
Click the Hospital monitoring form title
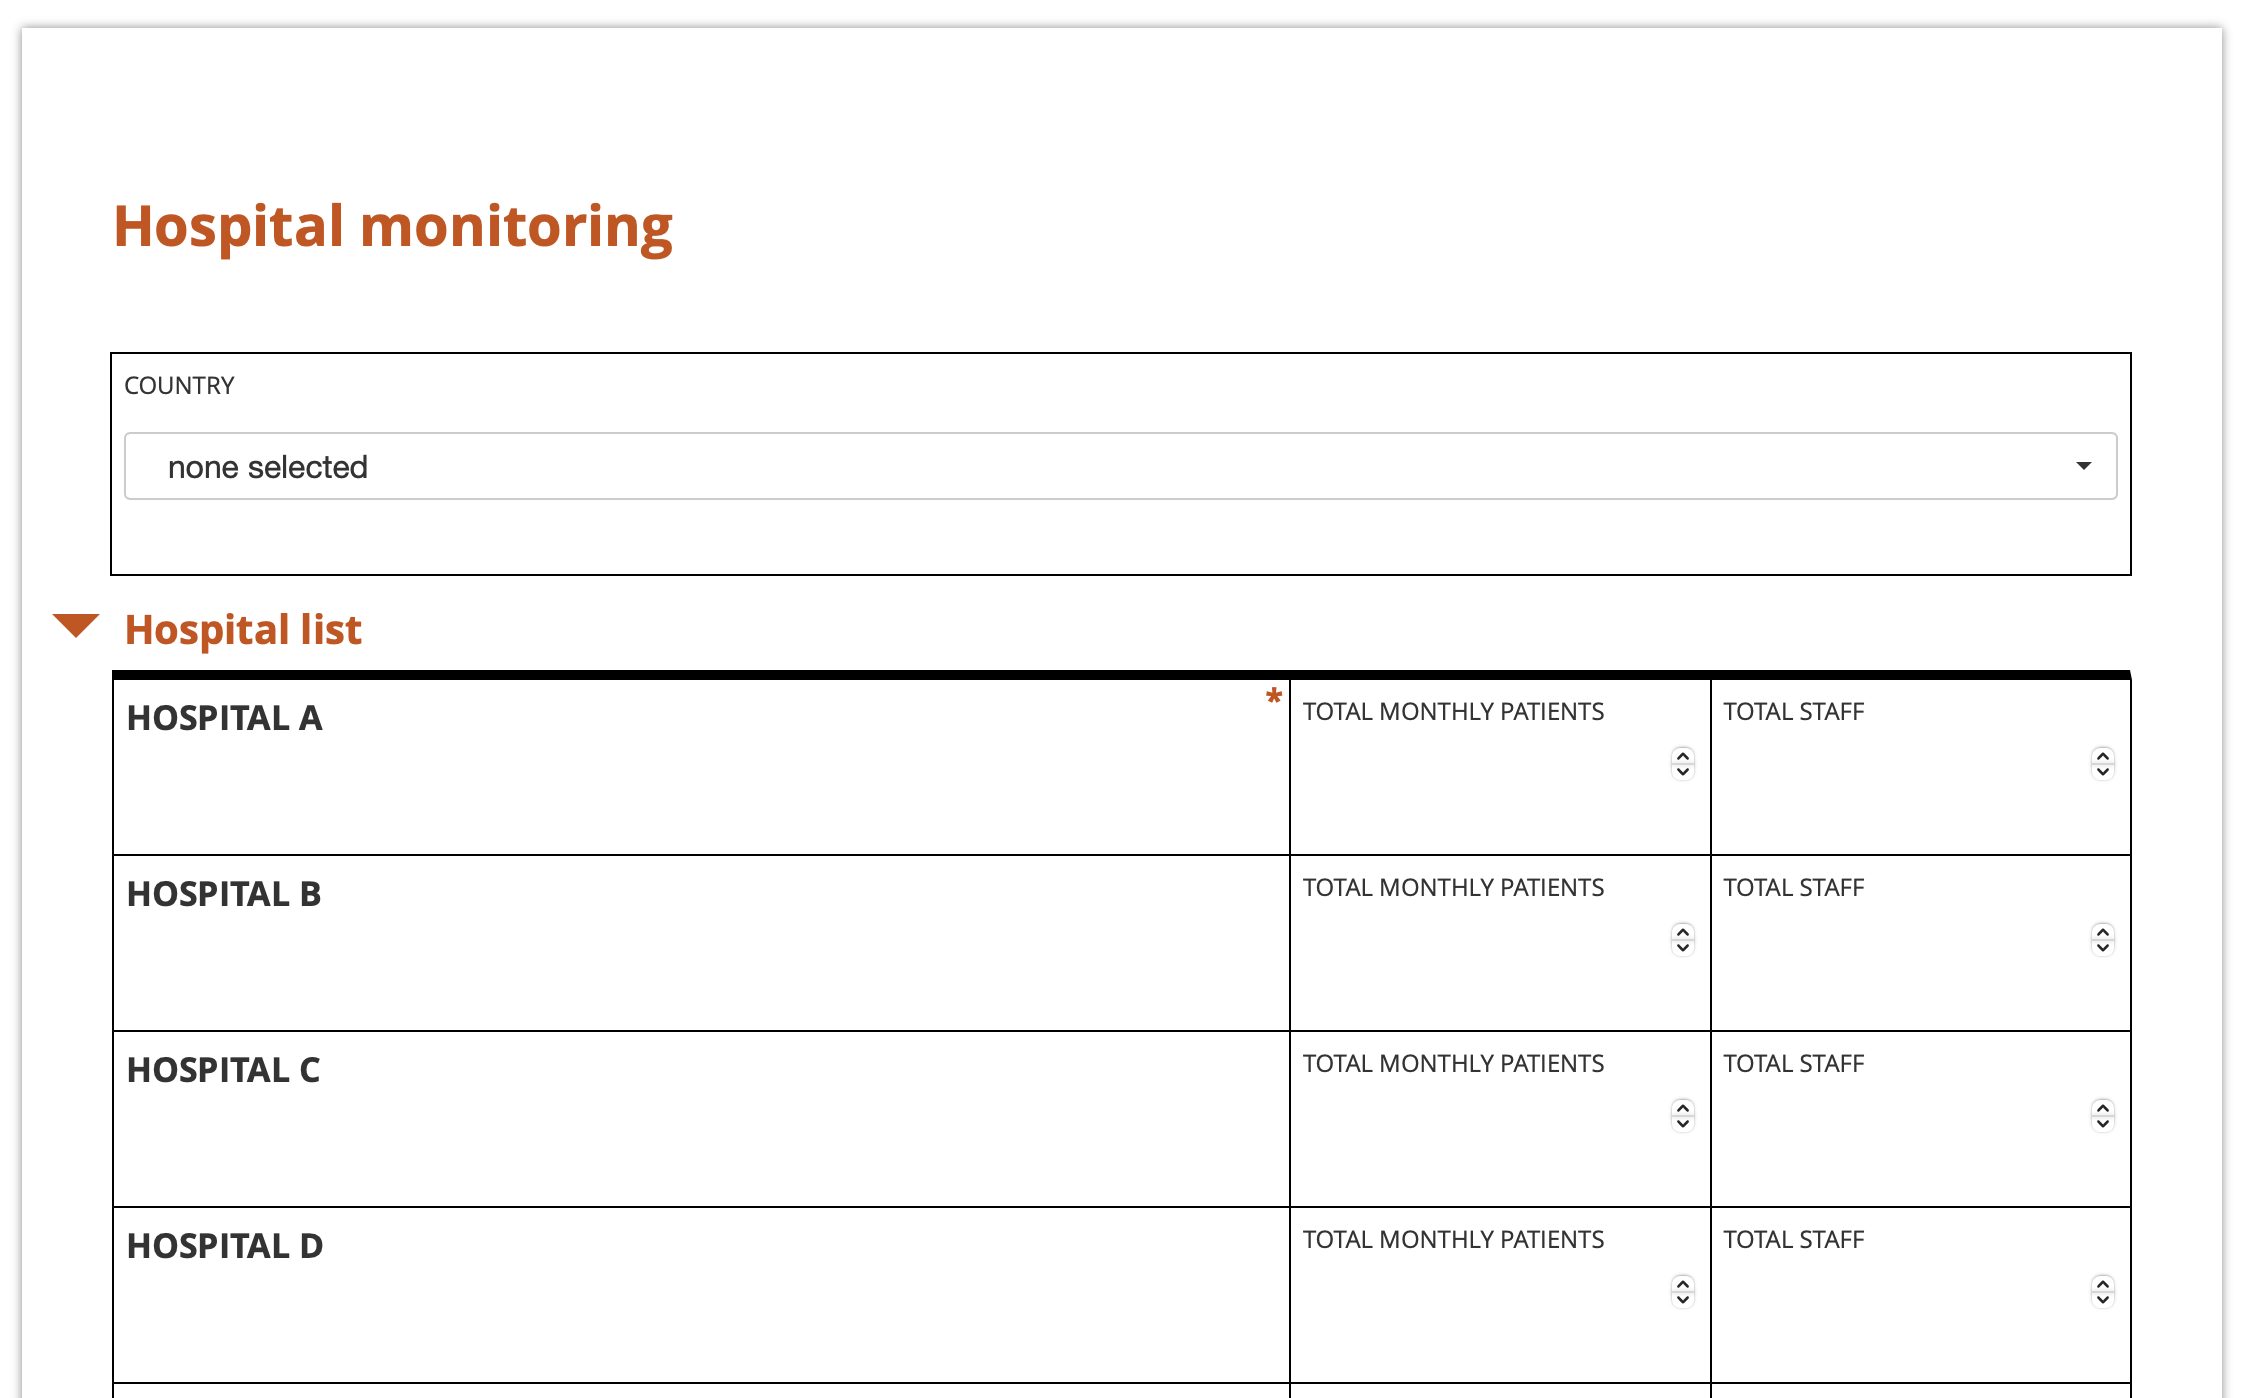[x=393, y=226]
